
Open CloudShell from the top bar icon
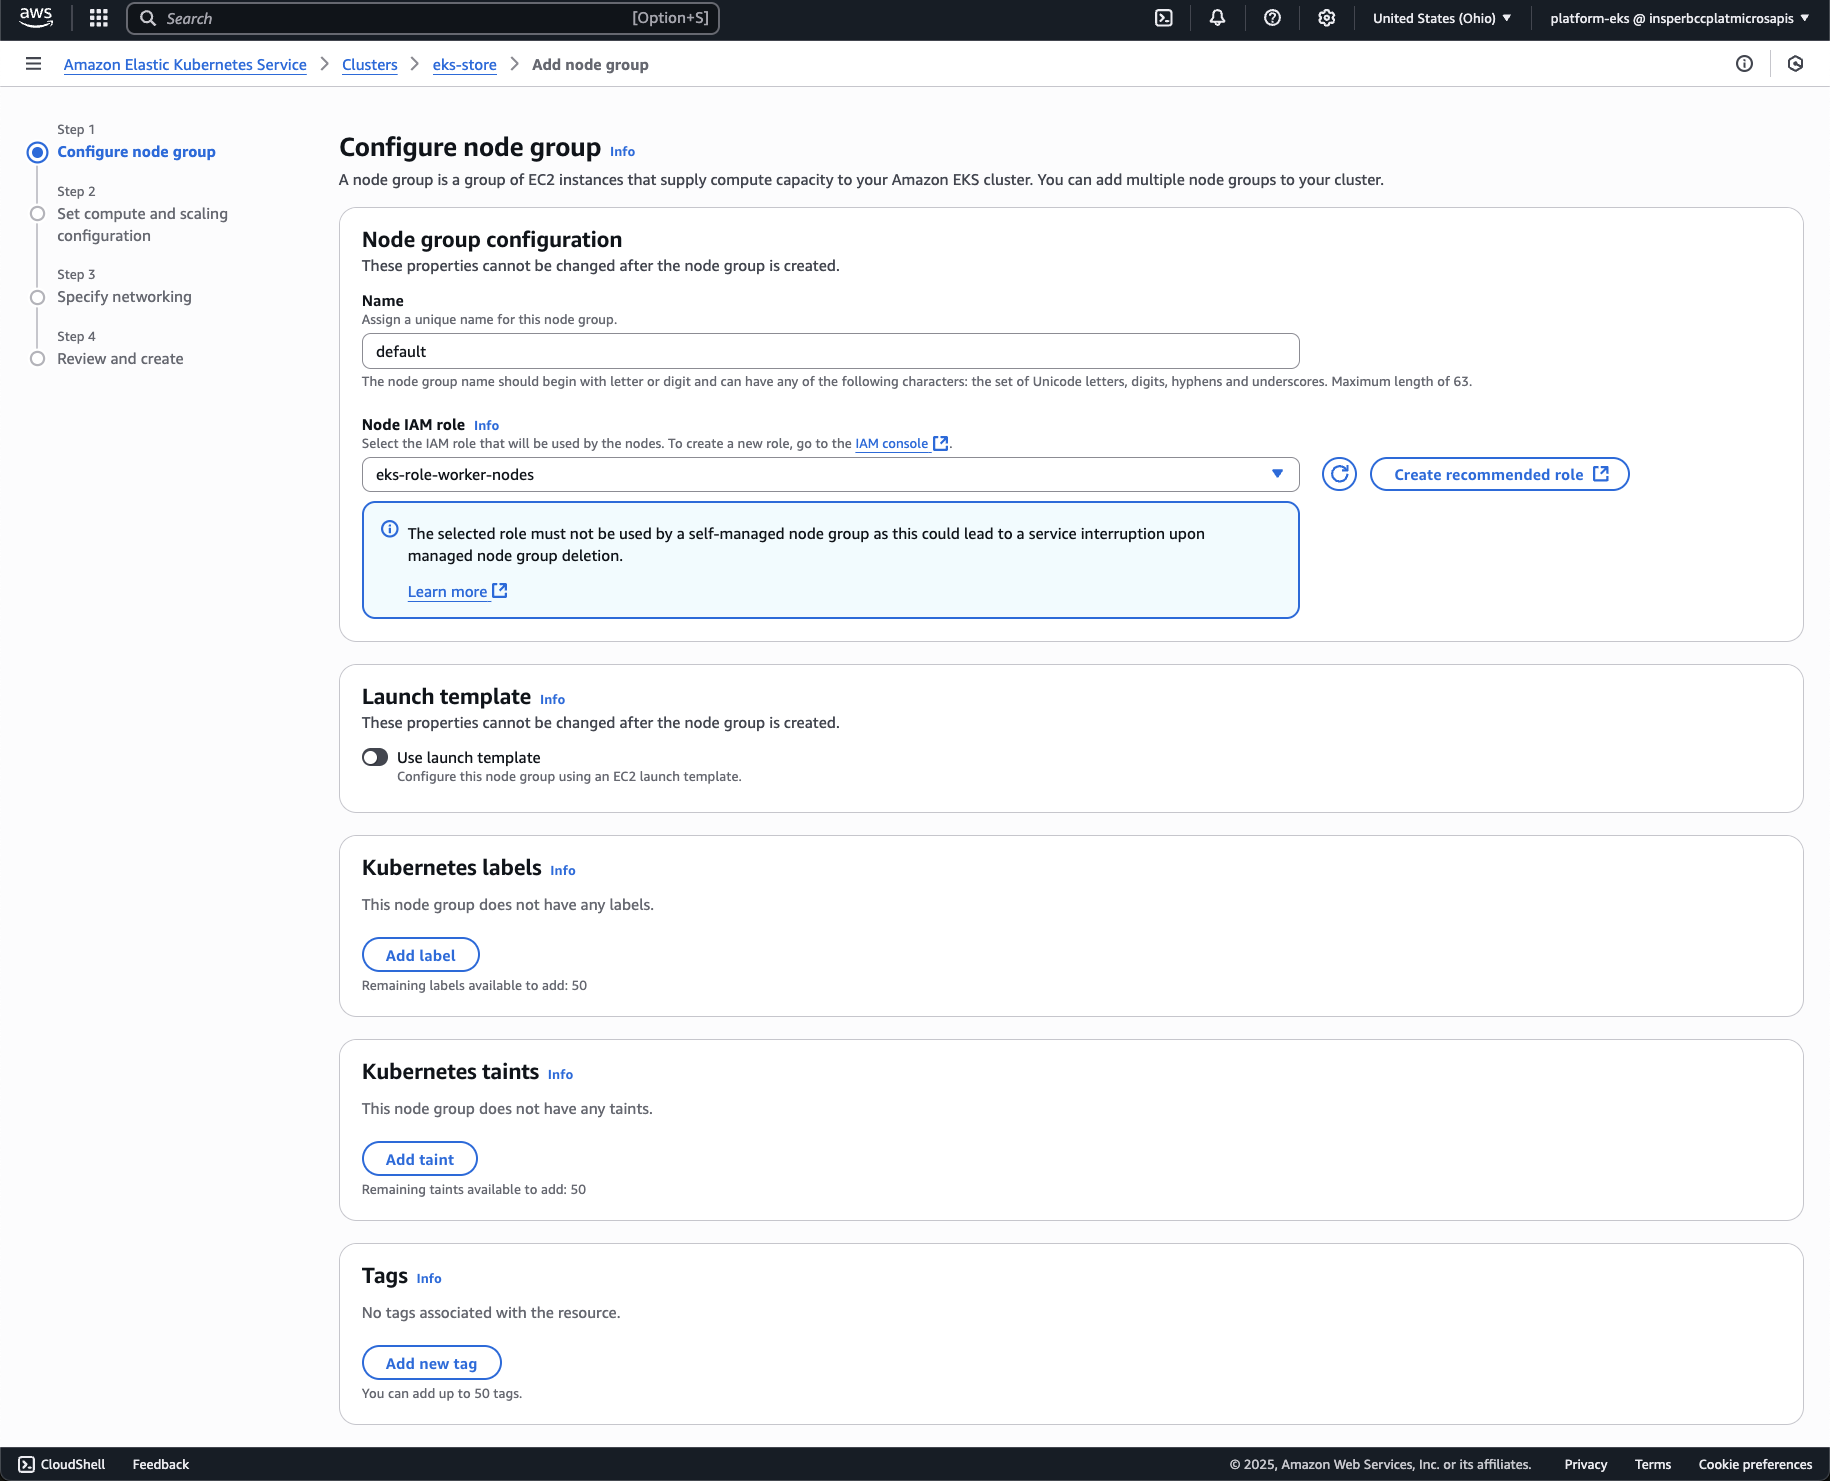(1164, 18)
